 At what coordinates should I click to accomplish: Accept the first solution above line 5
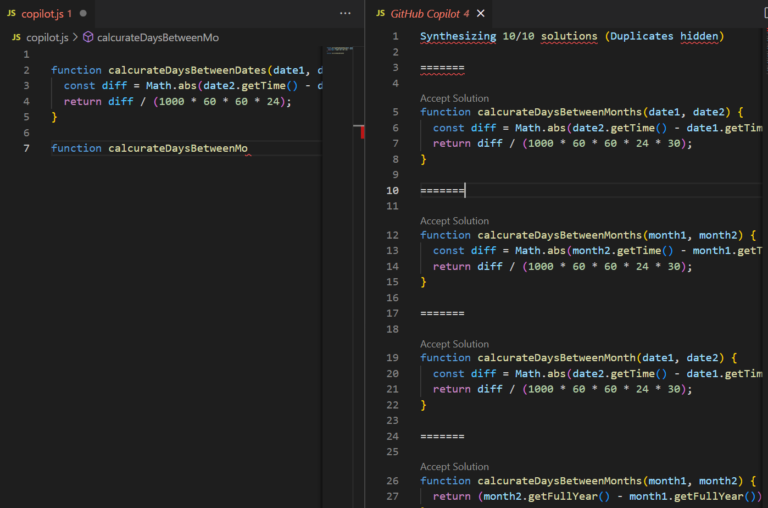tap(454, 98)
